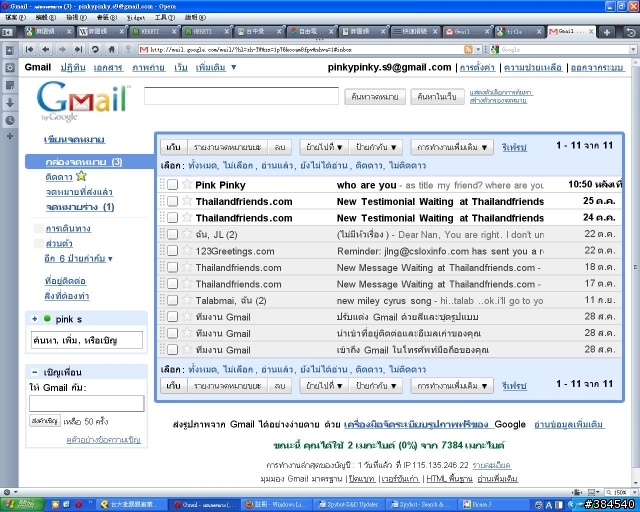Switch to the first browser tab
The height and width of the screenshot is (512, 640).
pos(48,31)
